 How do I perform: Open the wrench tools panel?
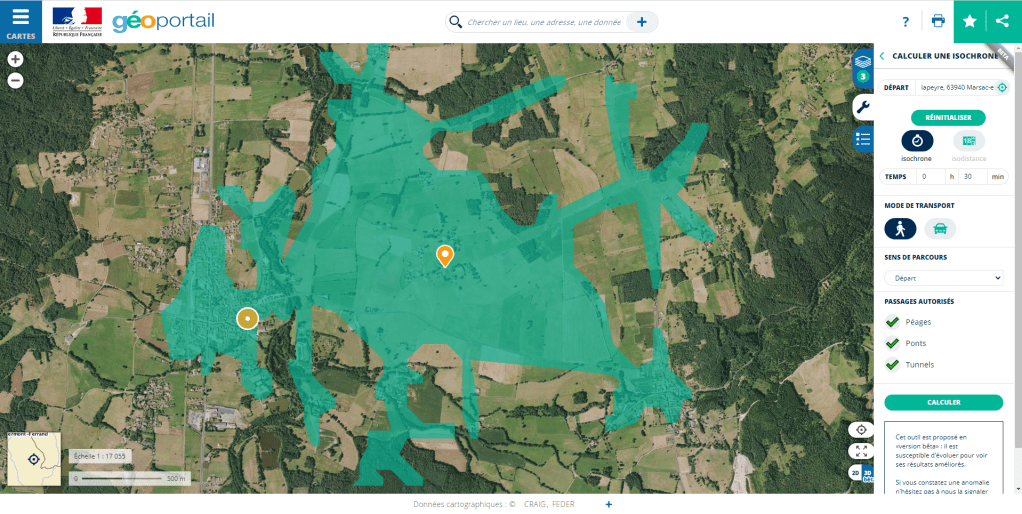coord(862,107)
